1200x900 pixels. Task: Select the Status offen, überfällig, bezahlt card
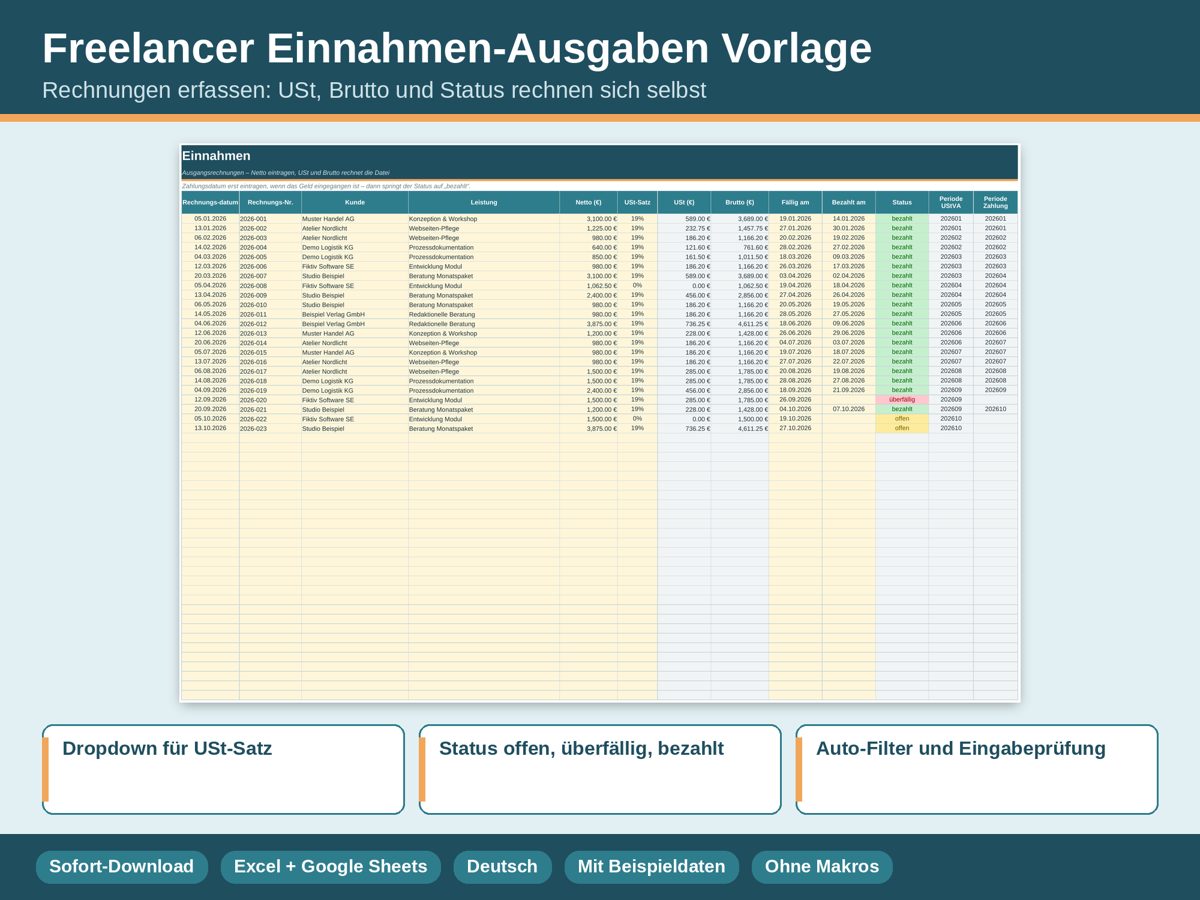point(600,769)
